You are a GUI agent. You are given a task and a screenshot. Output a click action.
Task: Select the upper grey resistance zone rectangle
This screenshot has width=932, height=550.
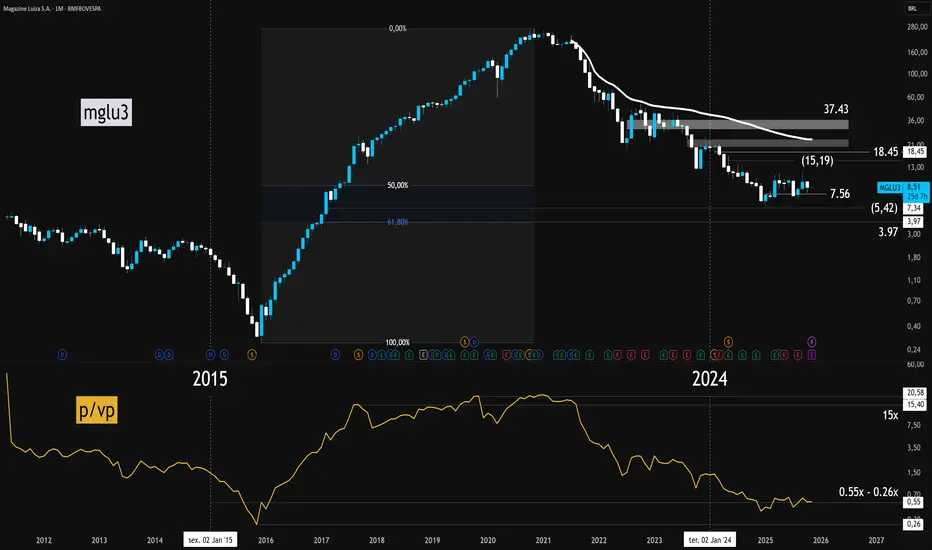pyautogui.click(x=738, y=125)
